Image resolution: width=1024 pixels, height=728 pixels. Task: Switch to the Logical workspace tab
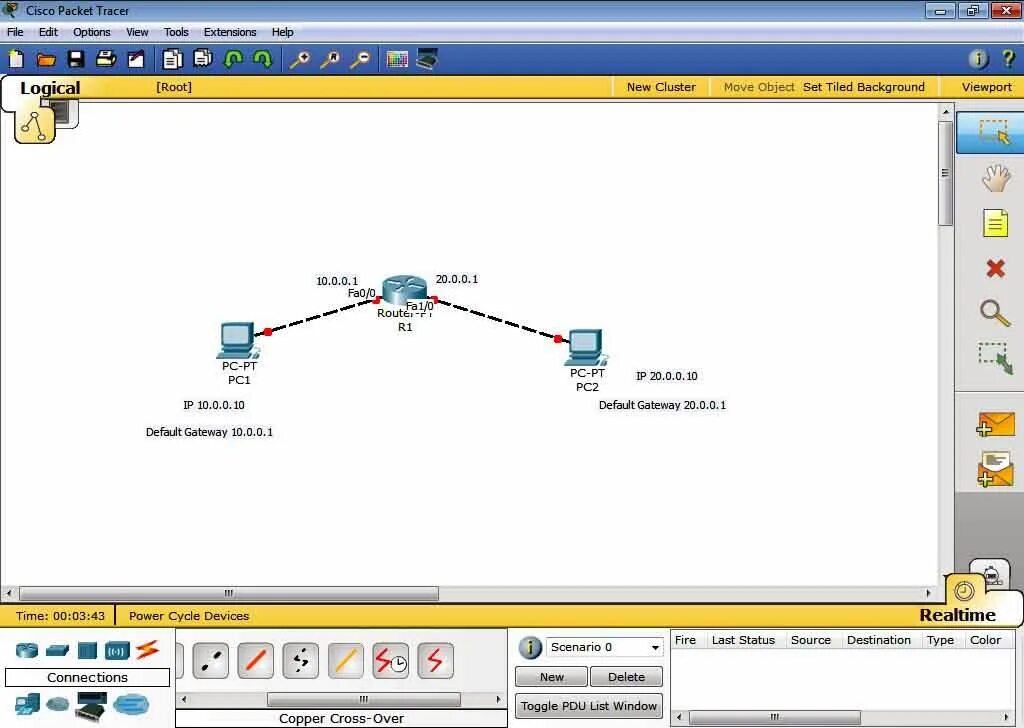coord(50,87)
